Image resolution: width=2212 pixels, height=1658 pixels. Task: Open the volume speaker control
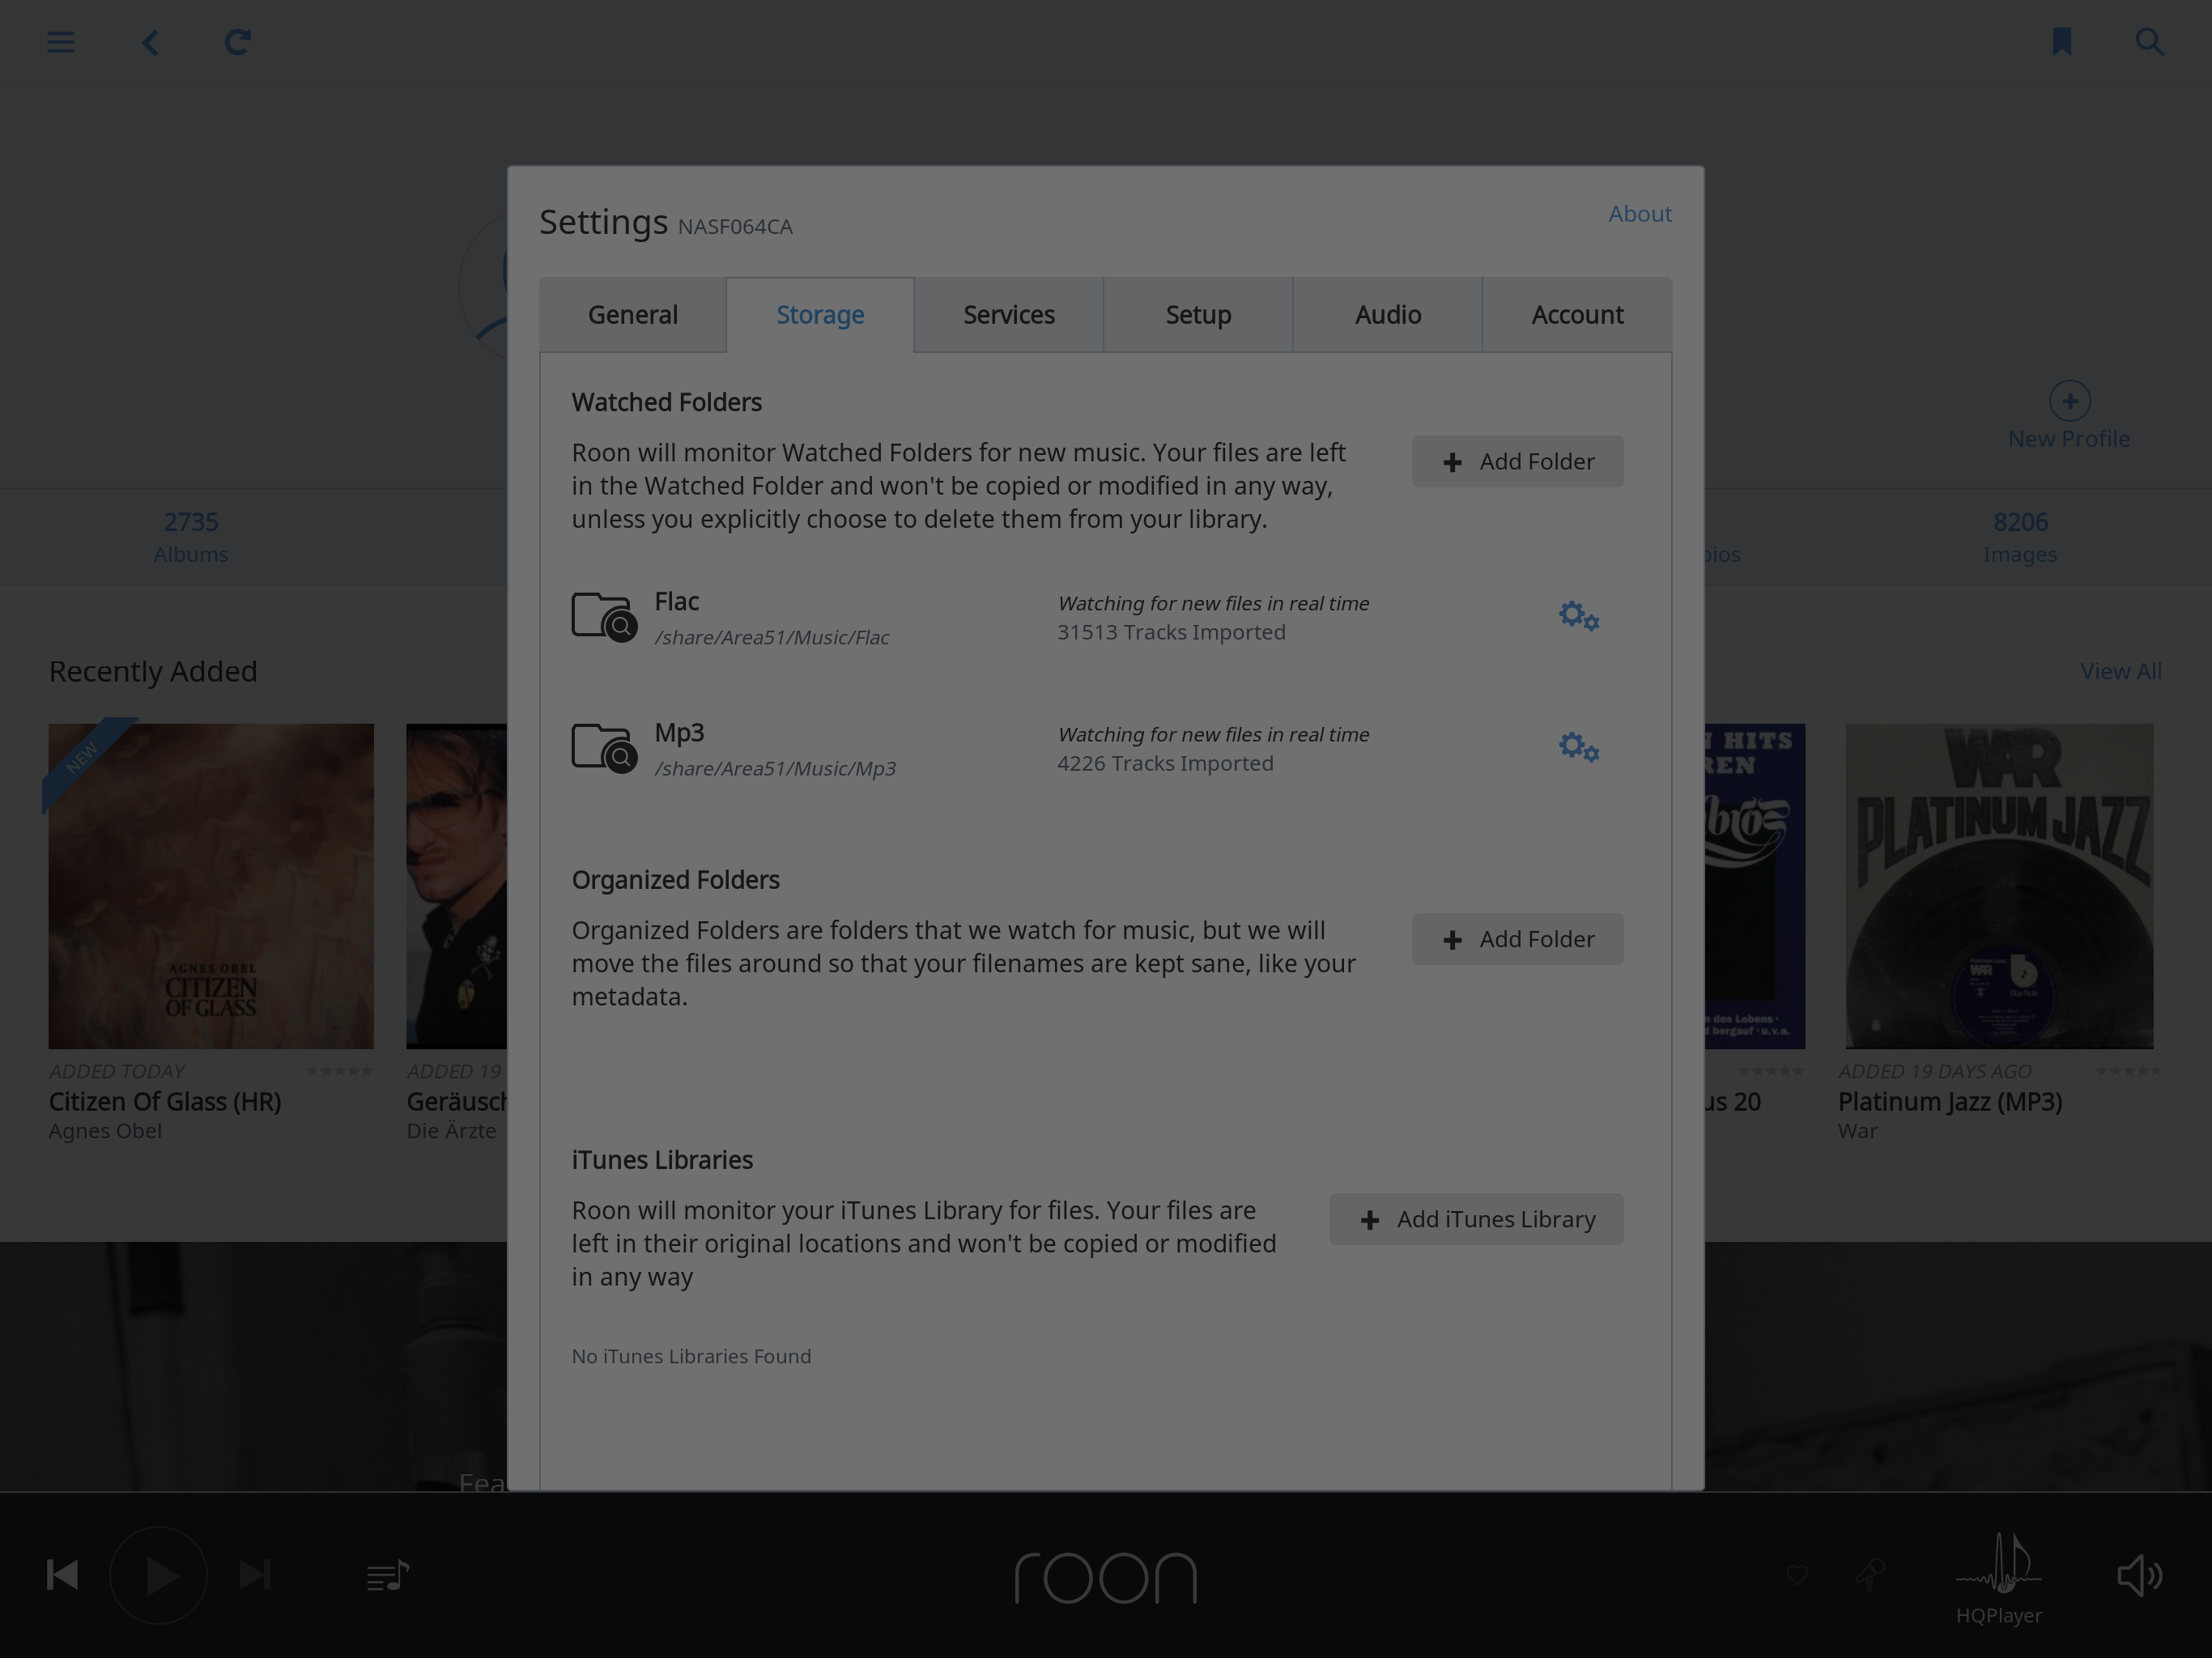coord(2140,1575)
